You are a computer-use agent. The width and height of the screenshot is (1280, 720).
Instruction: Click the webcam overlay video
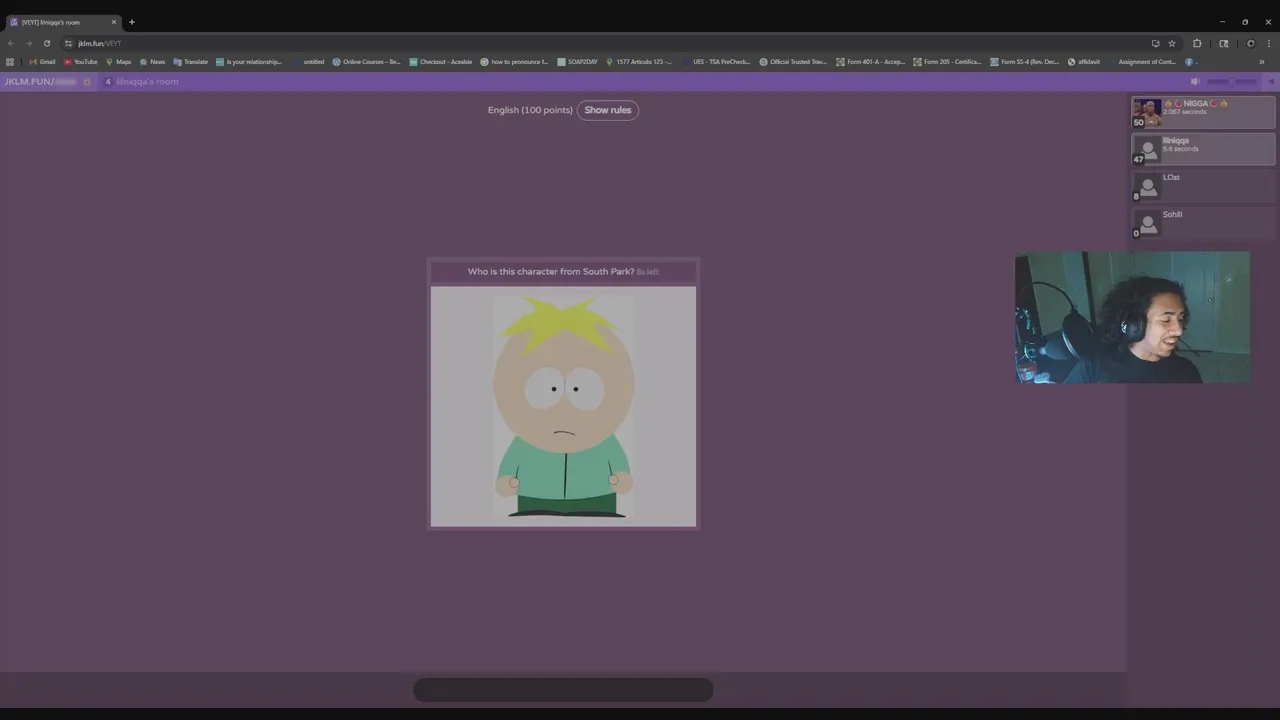pos(1132,317)
